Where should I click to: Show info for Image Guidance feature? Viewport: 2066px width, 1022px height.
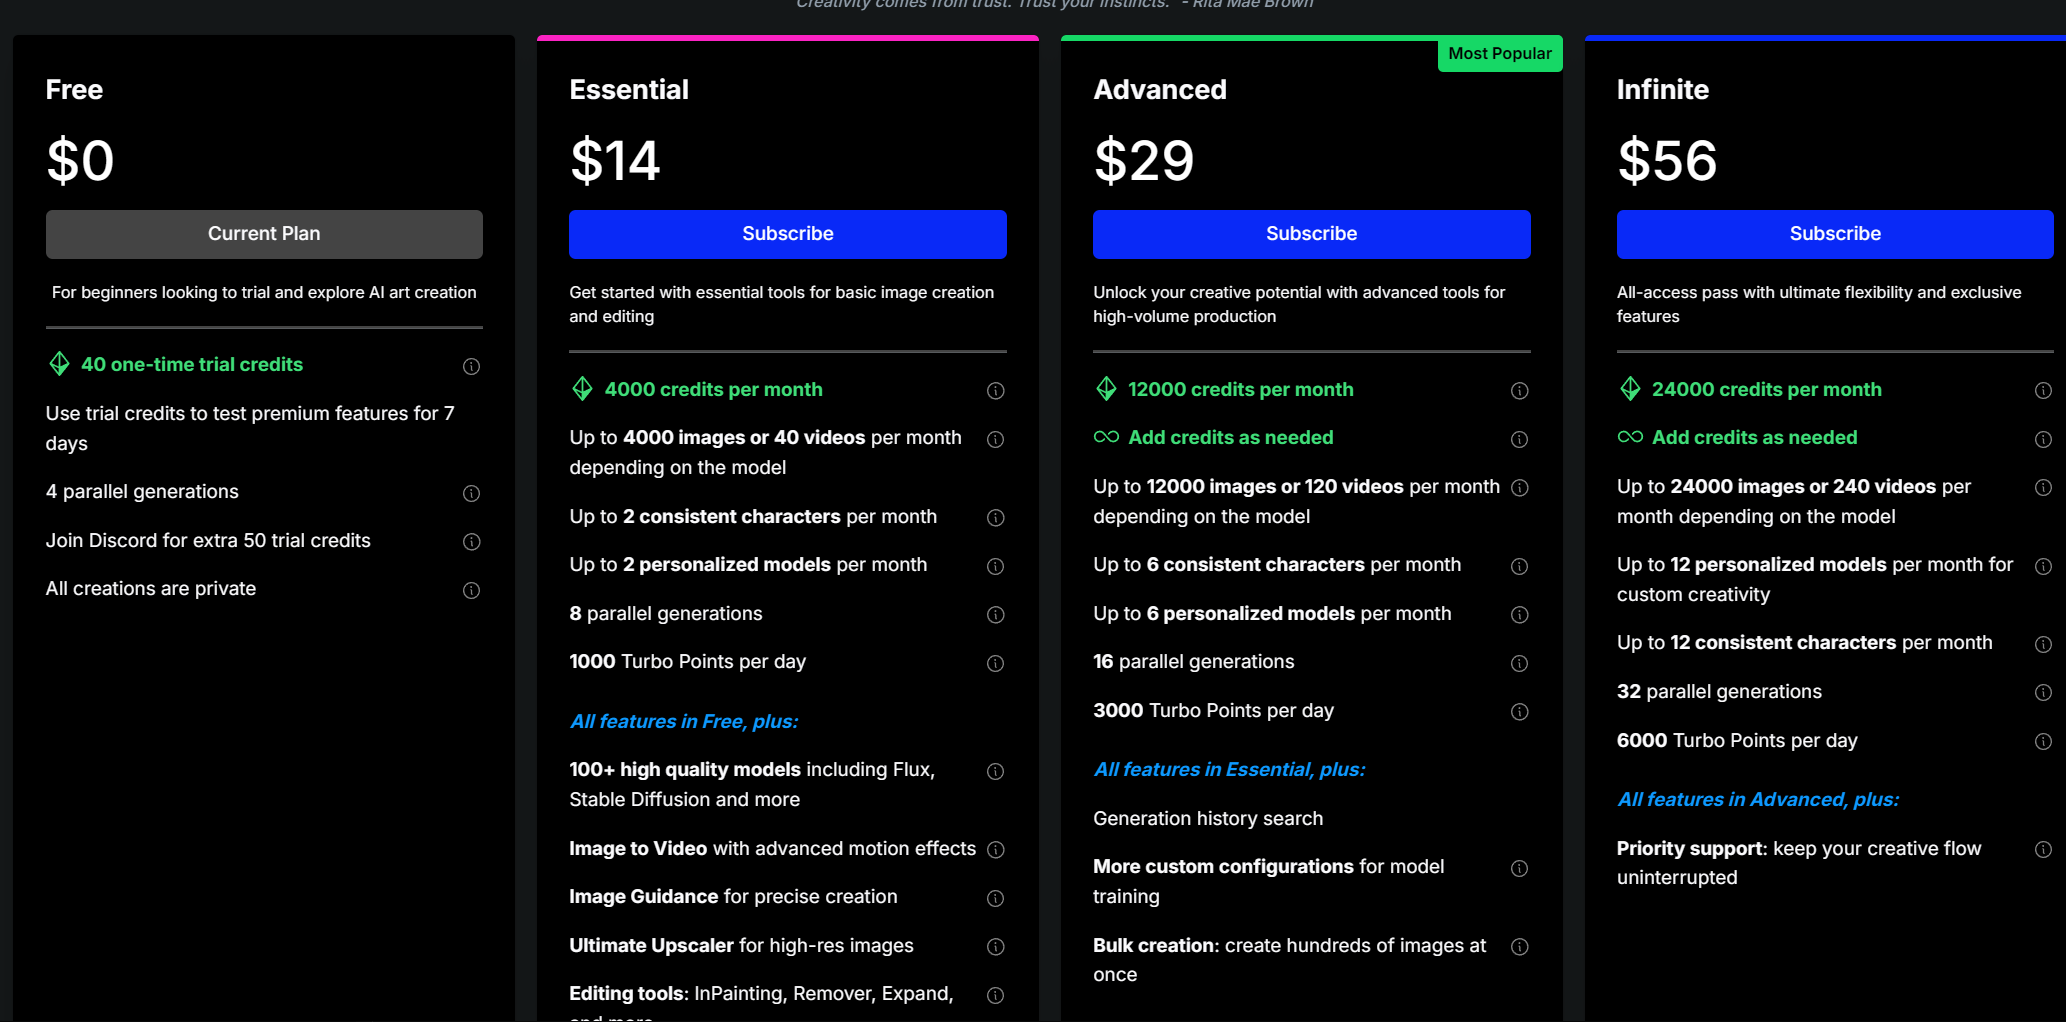point(995,898)
